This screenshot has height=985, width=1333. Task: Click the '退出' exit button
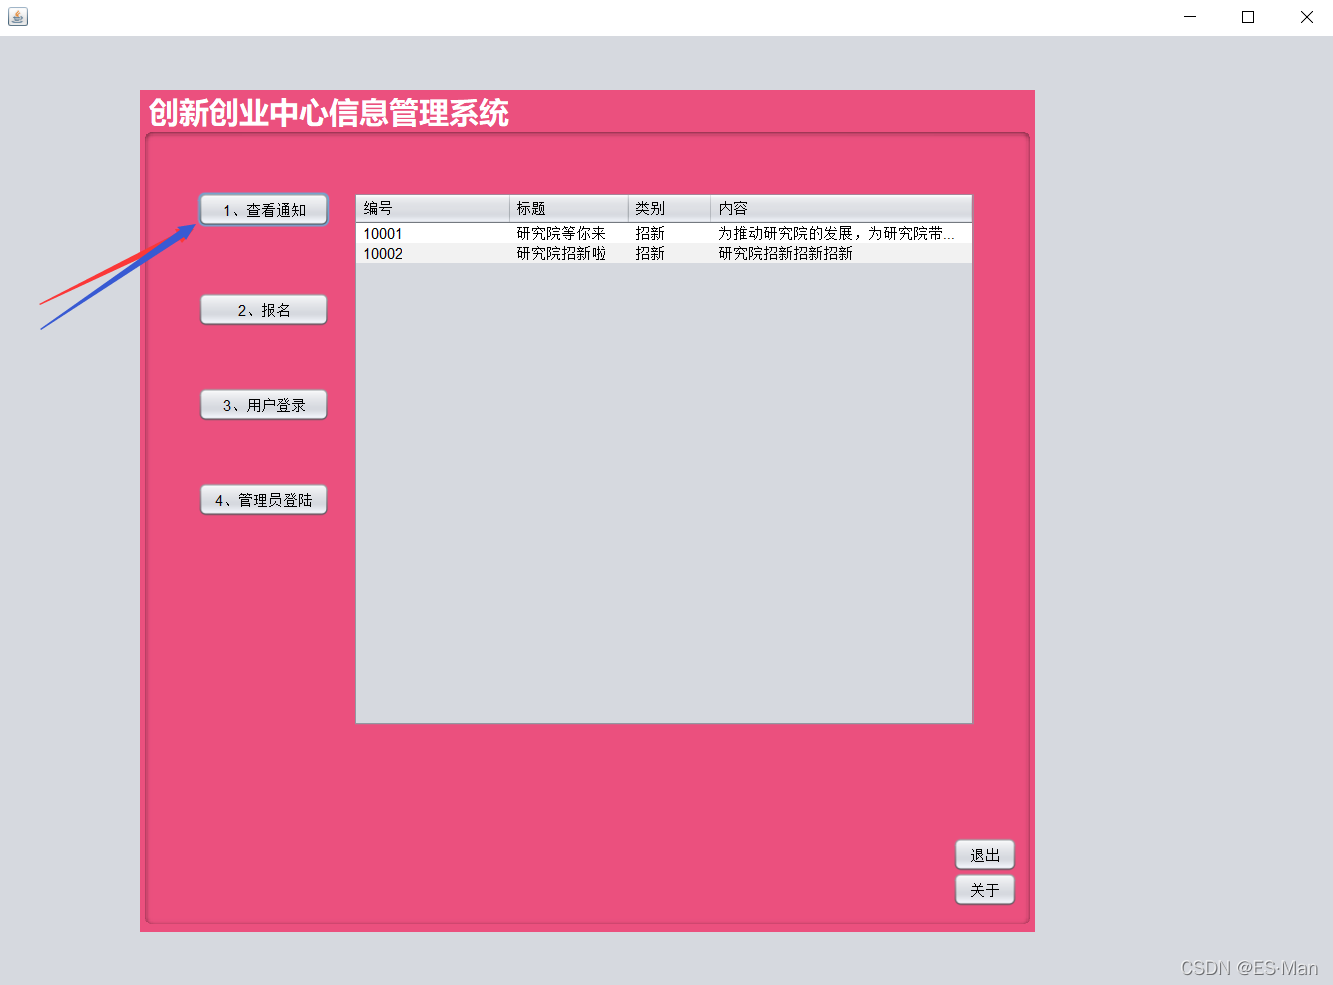pos(985,855)
